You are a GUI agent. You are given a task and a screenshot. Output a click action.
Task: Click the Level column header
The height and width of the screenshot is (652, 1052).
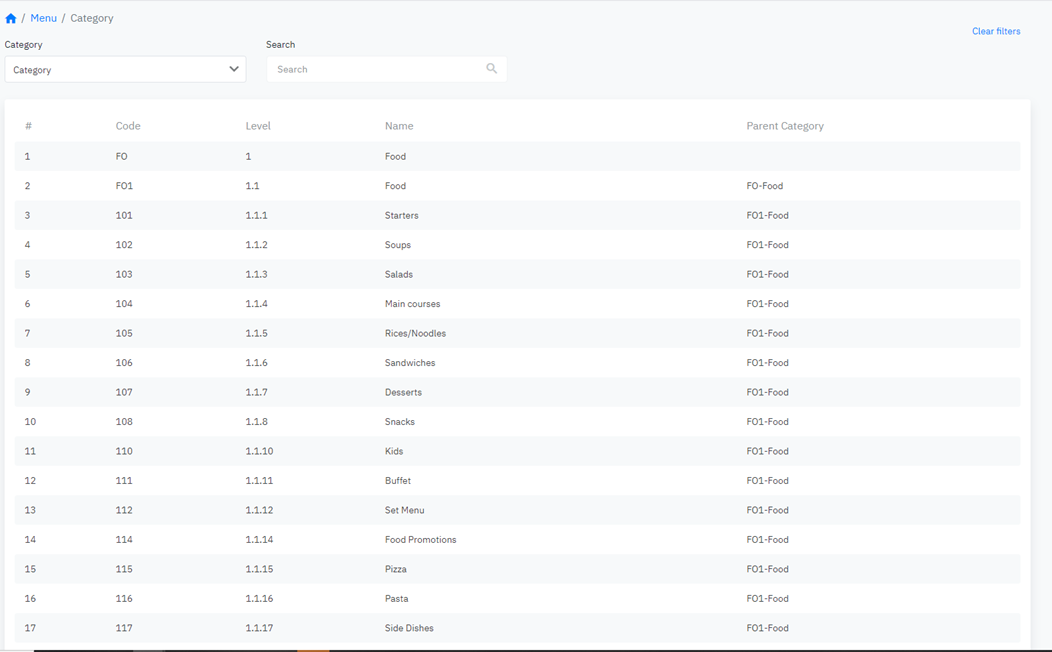click(x=258, y=125)
